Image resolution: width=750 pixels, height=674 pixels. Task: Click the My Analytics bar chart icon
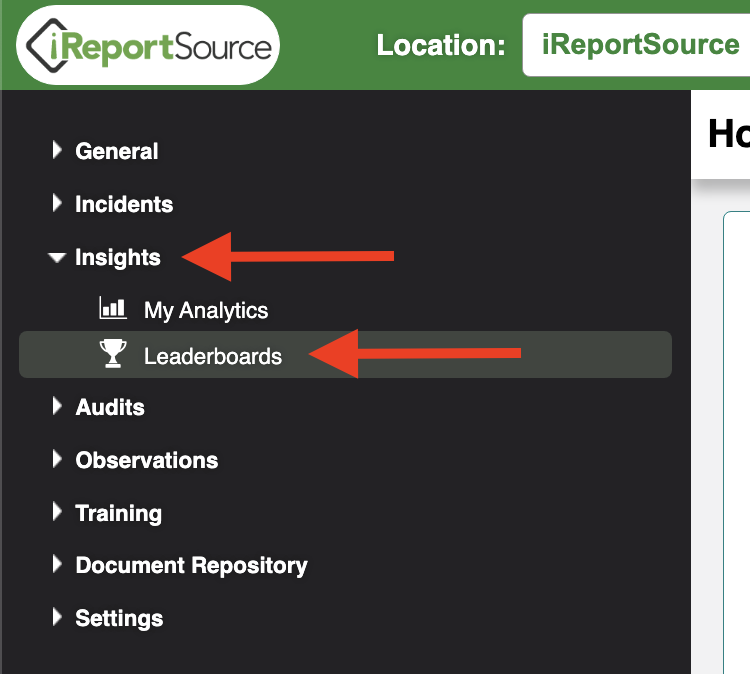pos(113,308)
